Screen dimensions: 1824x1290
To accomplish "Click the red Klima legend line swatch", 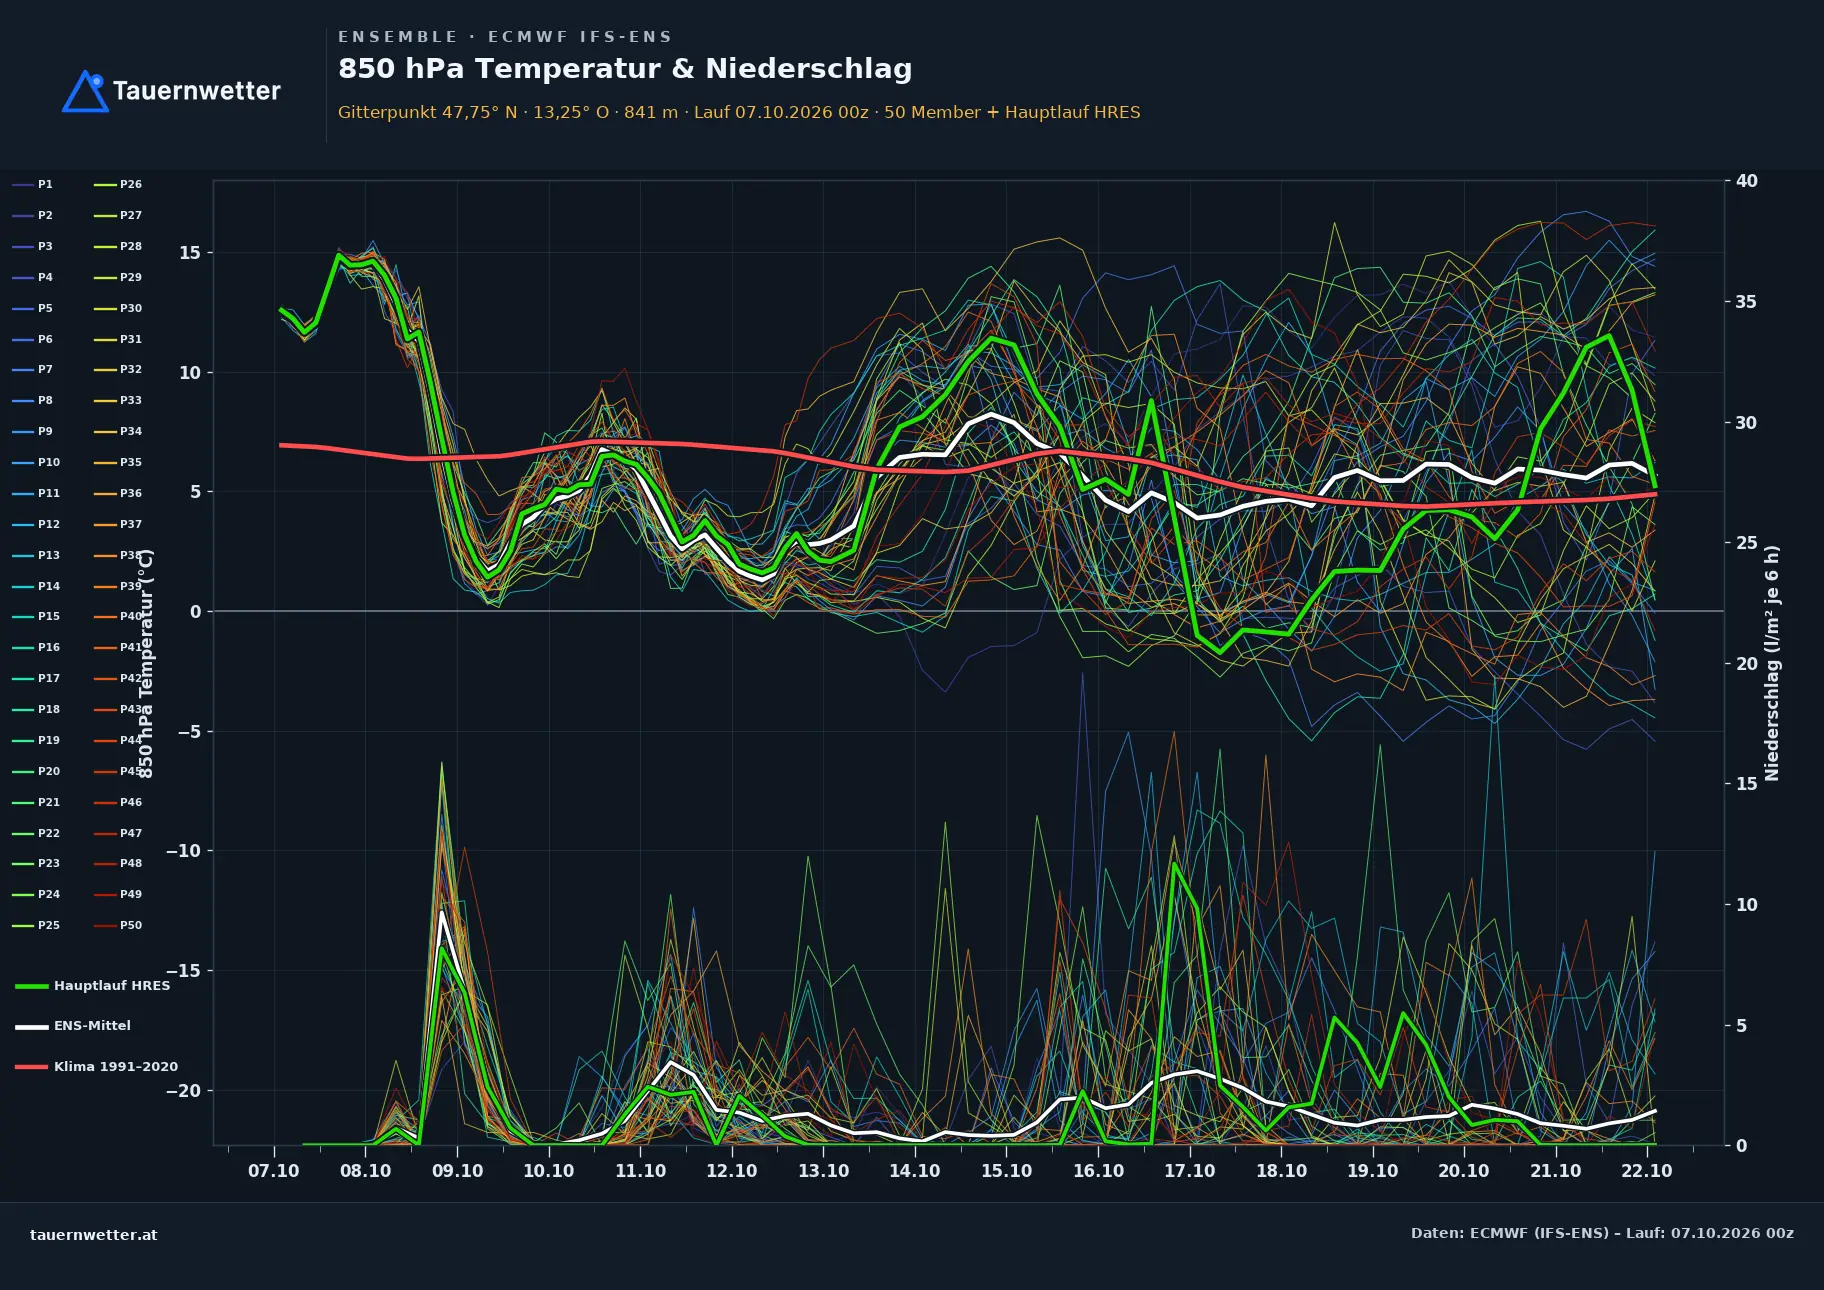I will pyautogui.click(x=32, y=1067).
